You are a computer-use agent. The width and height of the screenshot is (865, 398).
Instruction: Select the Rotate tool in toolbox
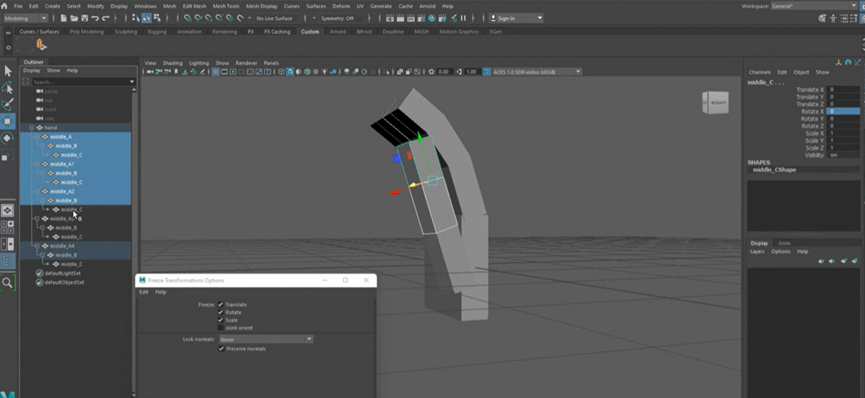8,138
